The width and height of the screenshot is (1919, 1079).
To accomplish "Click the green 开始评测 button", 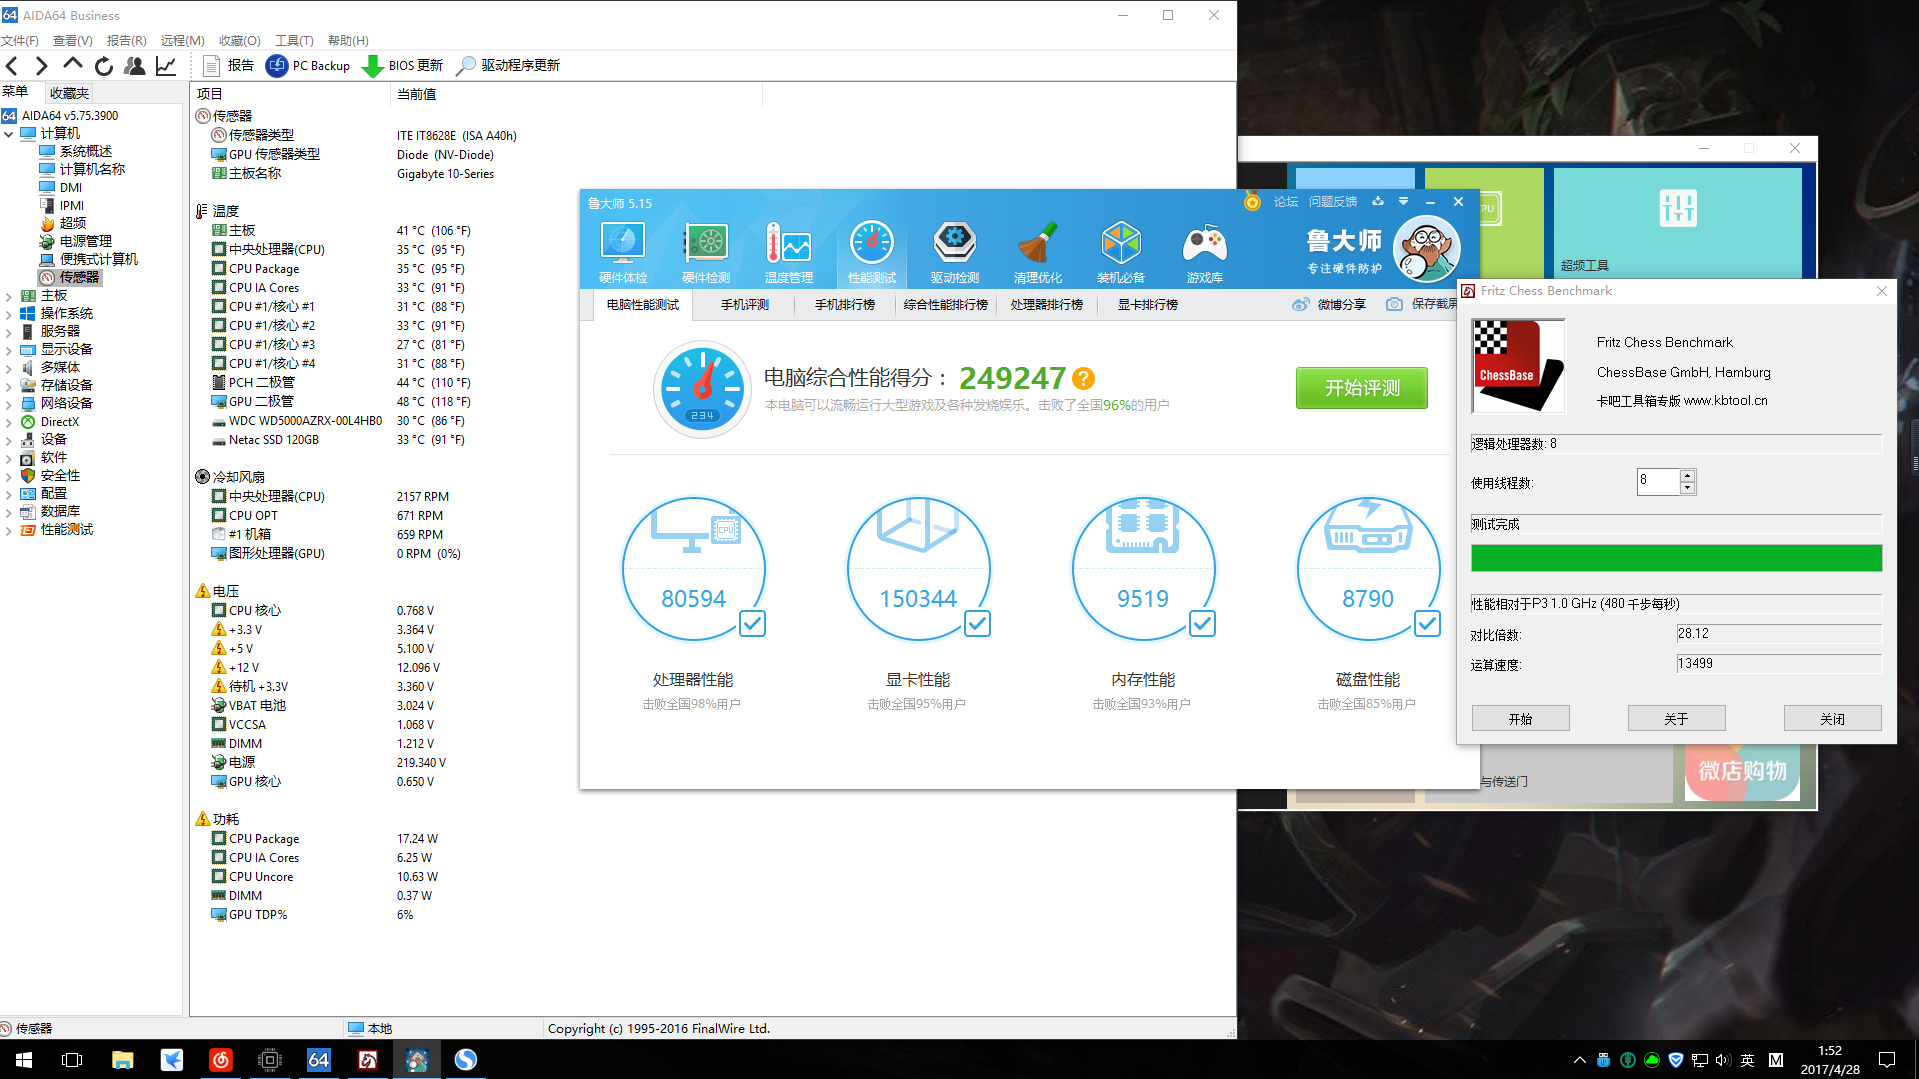I will (1362, 388).
